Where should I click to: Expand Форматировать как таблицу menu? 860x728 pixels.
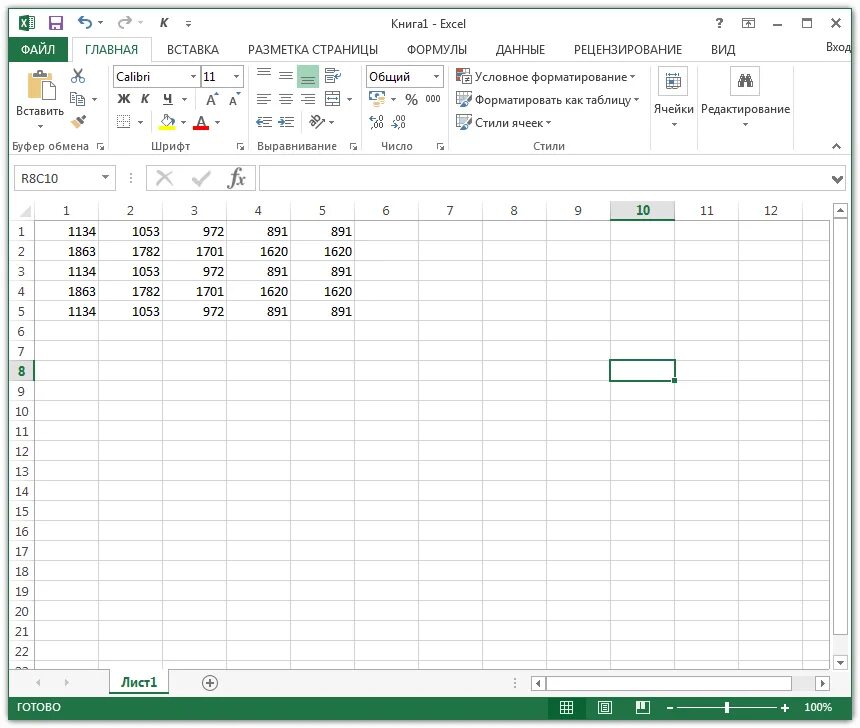[x=548, y=100]
